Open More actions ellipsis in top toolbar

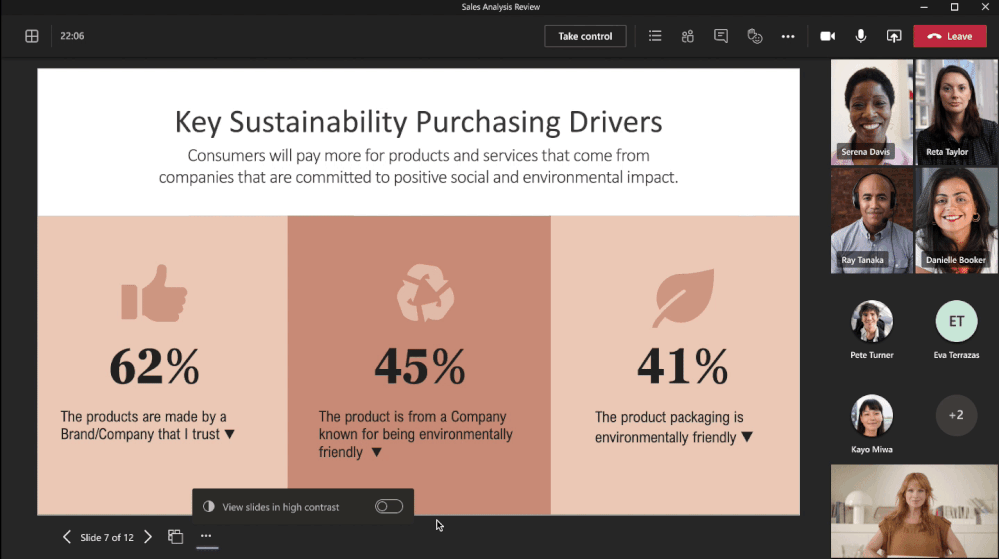pos(788,36)
